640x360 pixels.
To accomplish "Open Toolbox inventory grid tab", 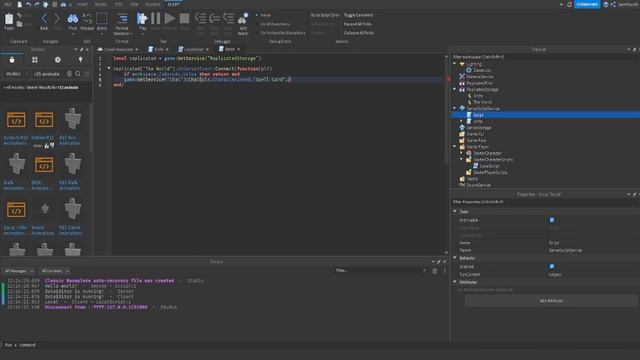I will pyautogui.click(x=35, y=60).
